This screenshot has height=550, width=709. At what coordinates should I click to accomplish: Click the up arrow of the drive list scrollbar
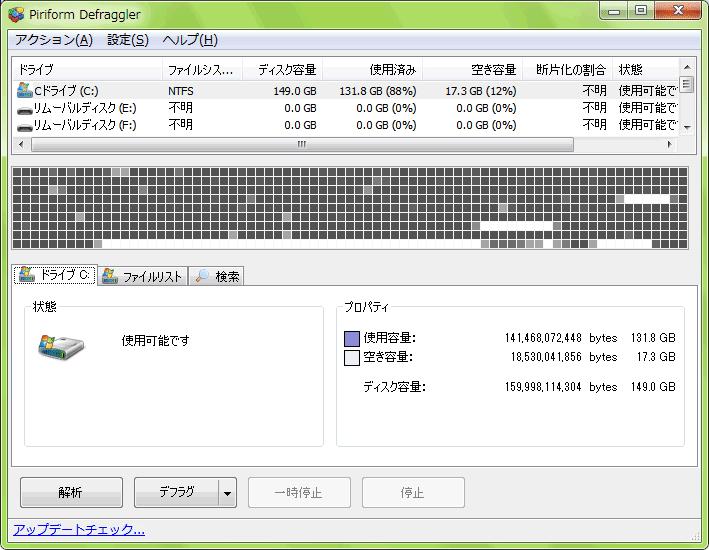(x=687, y=67)
